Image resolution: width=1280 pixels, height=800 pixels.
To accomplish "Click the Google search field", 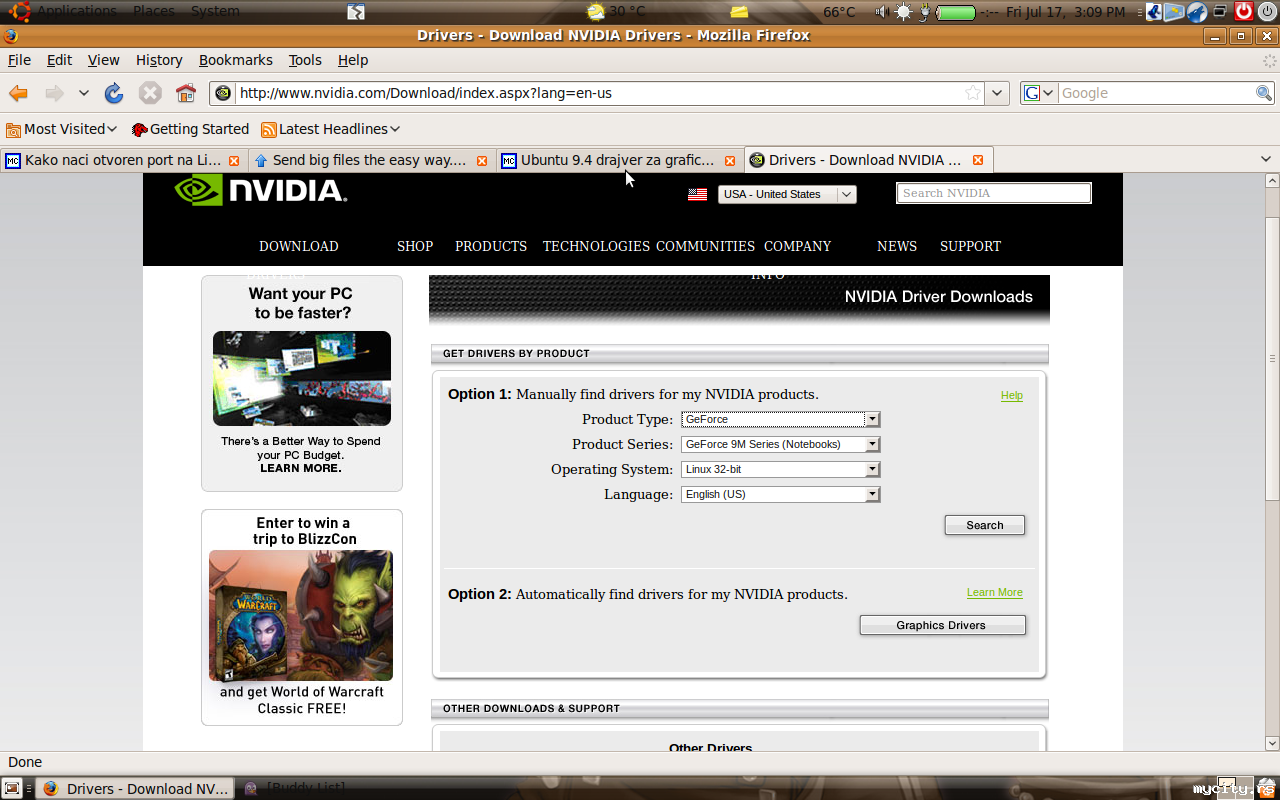I will [x=1156, y=93].
